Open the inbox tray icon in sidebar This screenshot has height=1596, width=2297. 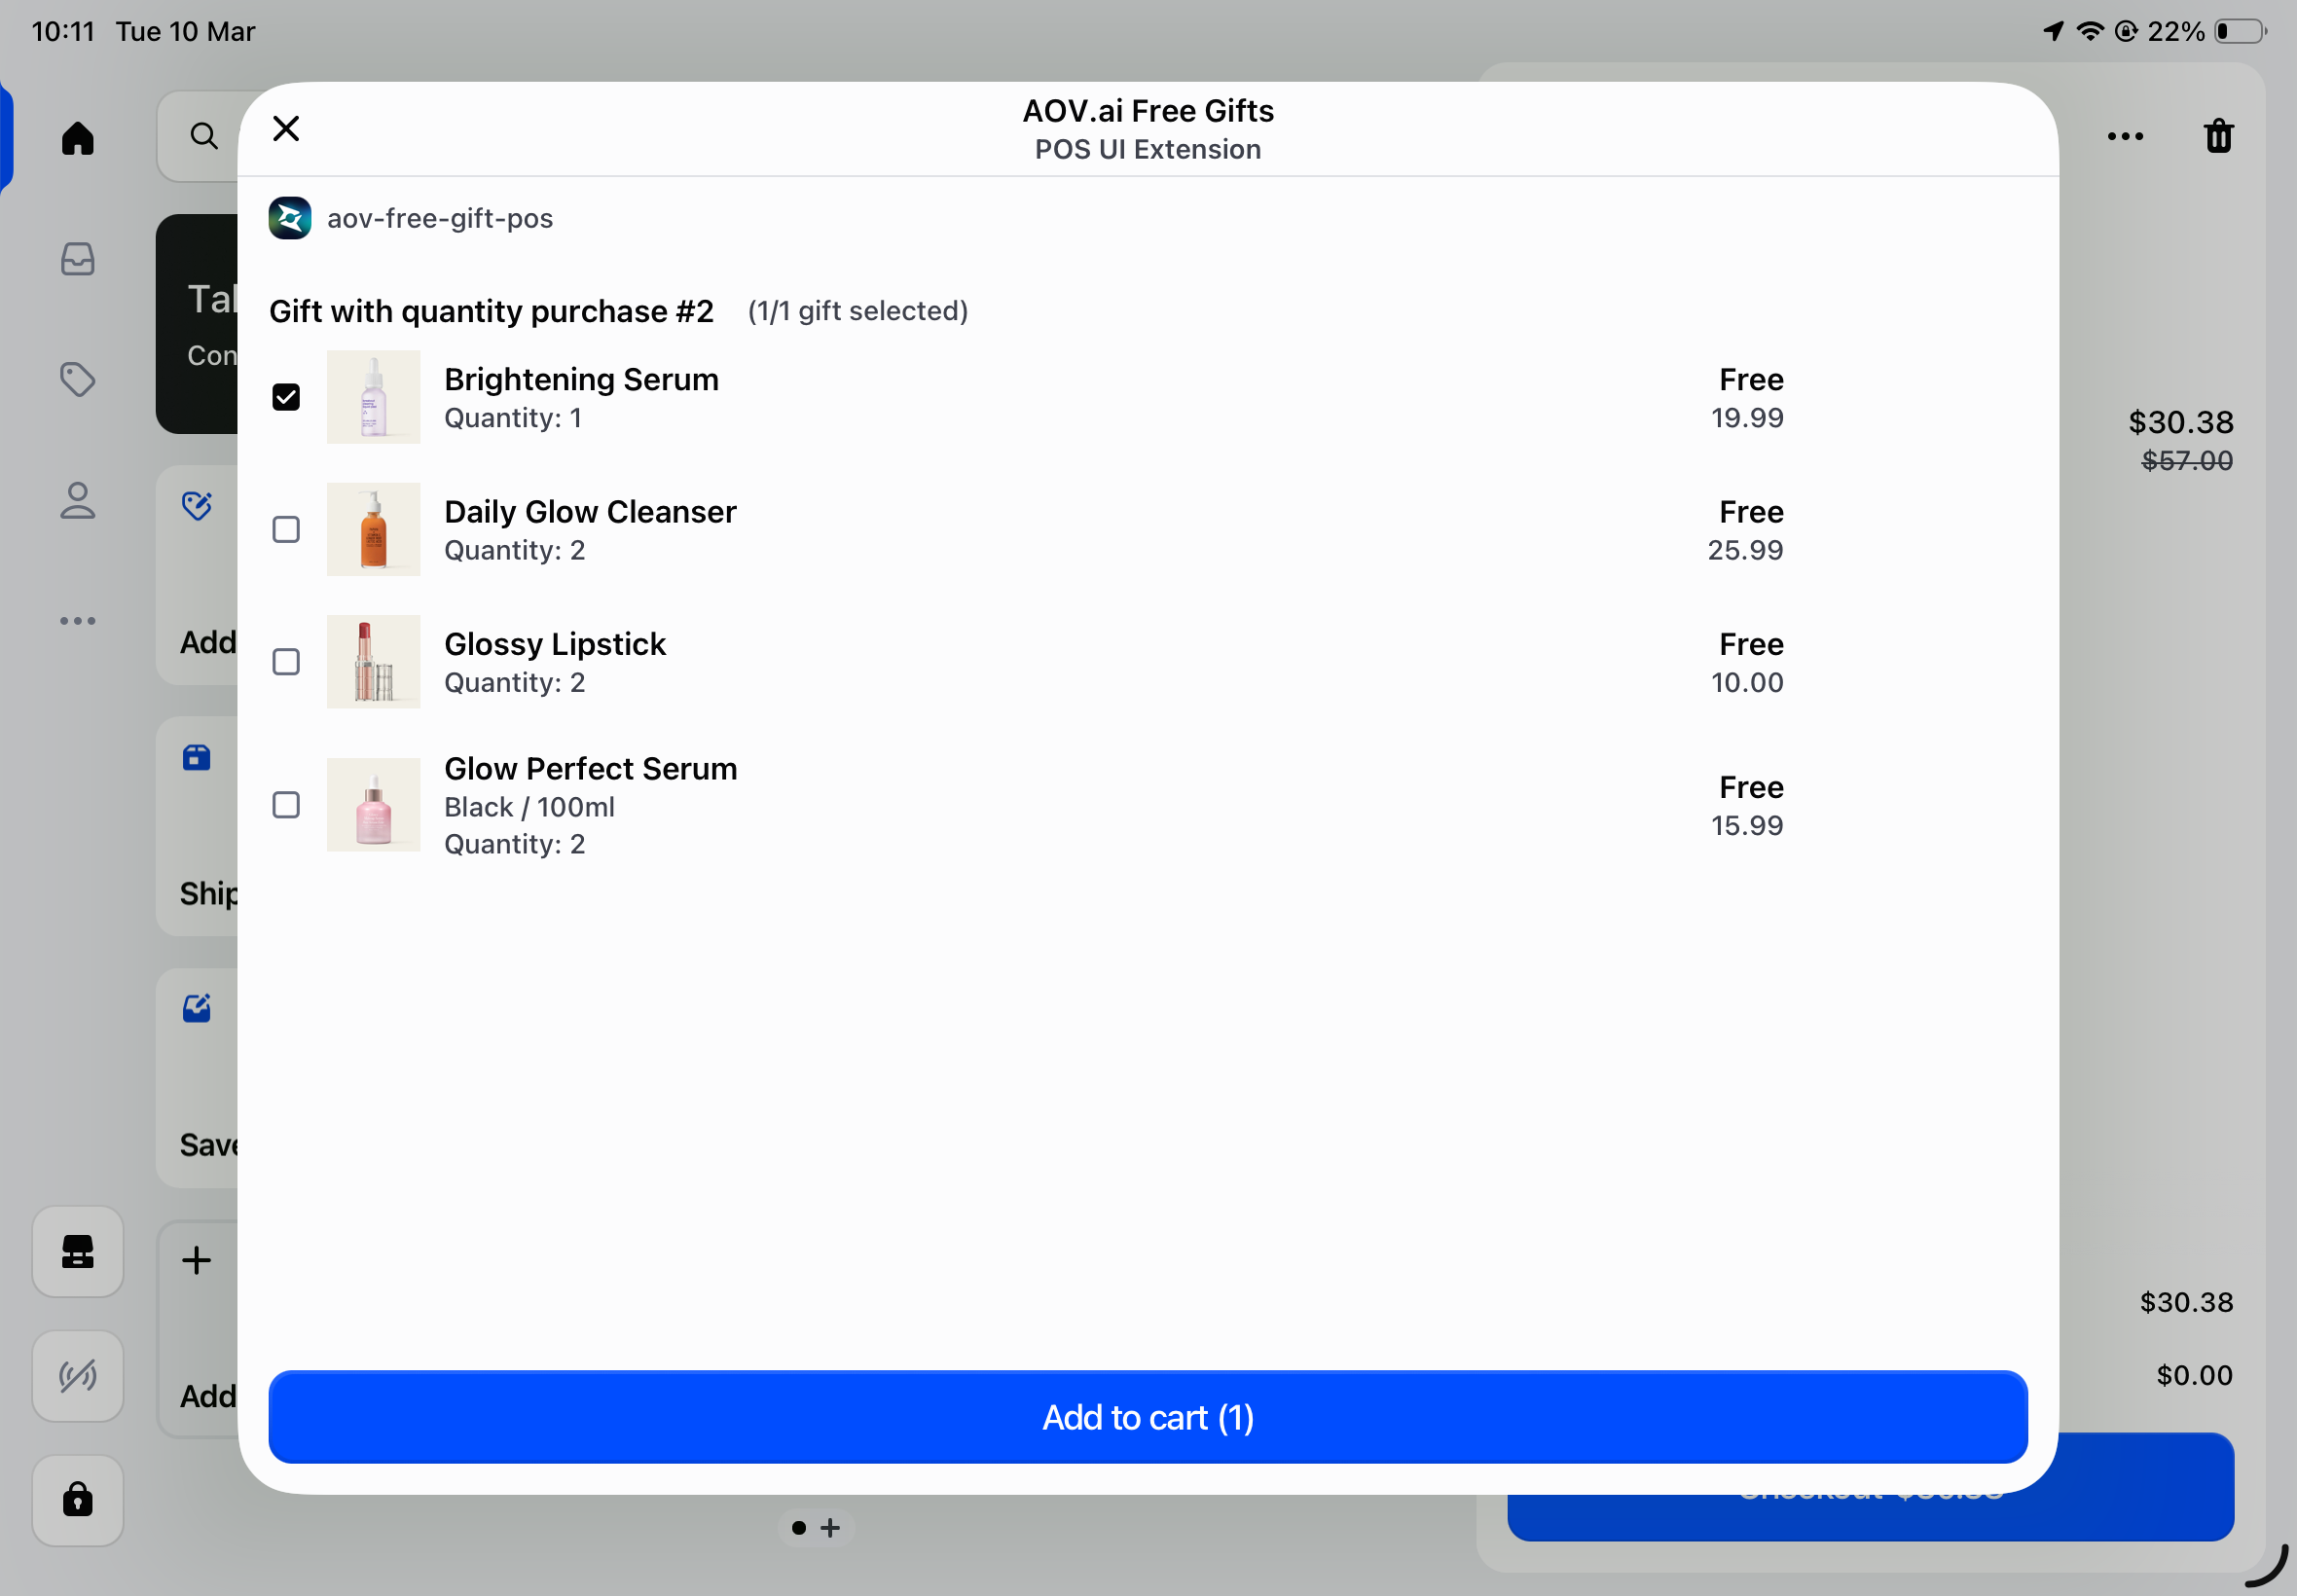[x=77, y=259]
